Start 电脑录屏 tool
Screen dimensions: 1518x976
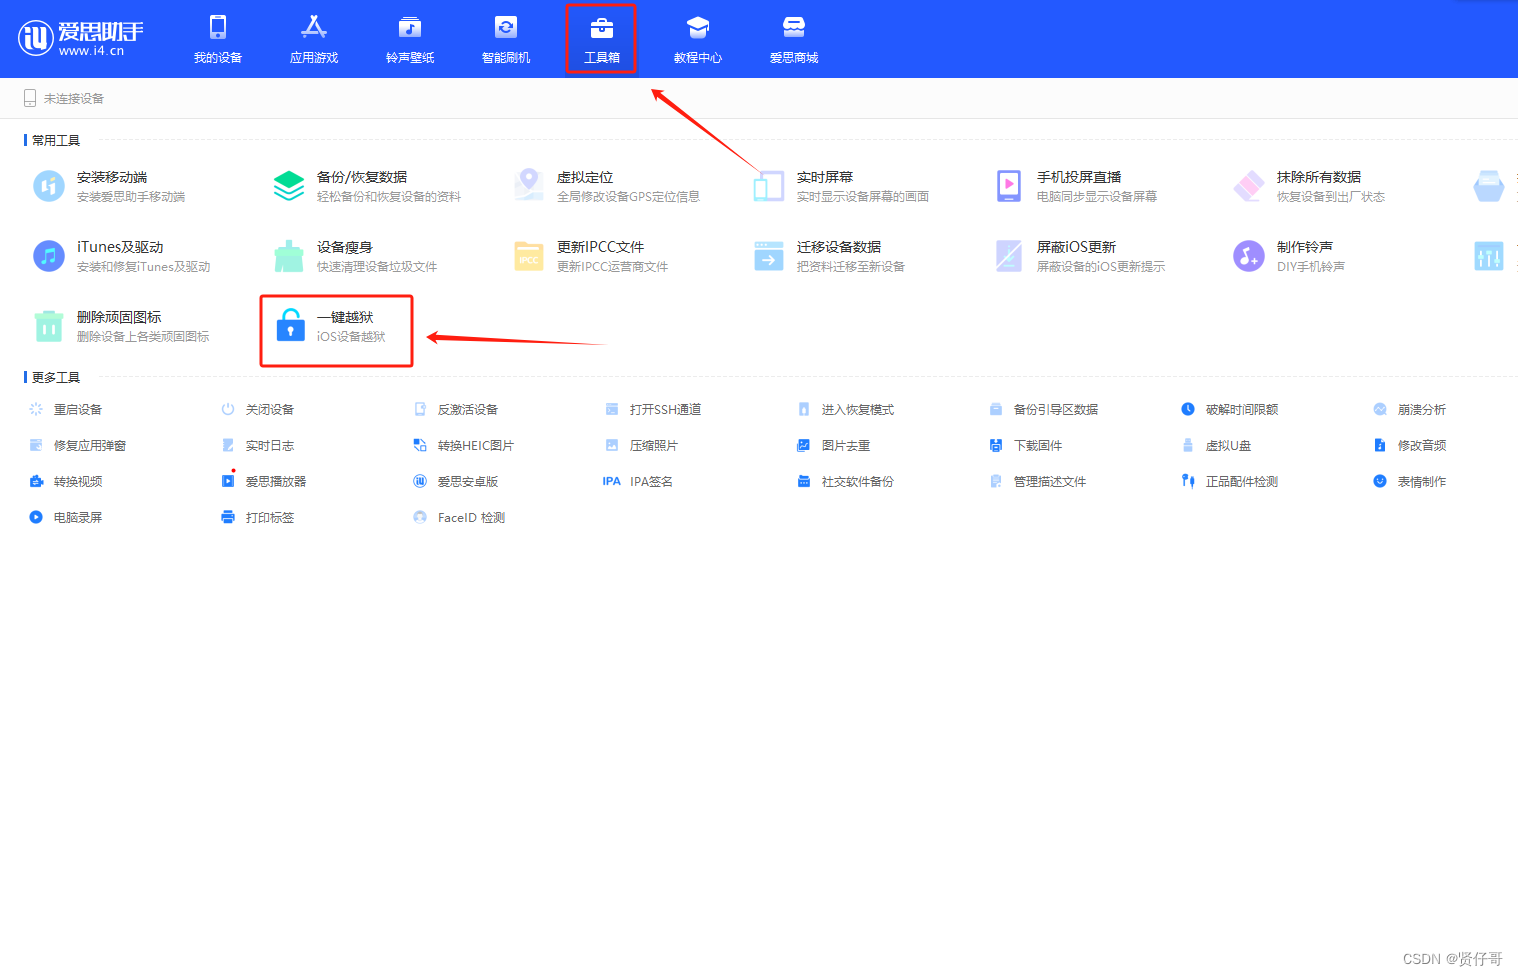pyautogui.click(x=66, y=517)
